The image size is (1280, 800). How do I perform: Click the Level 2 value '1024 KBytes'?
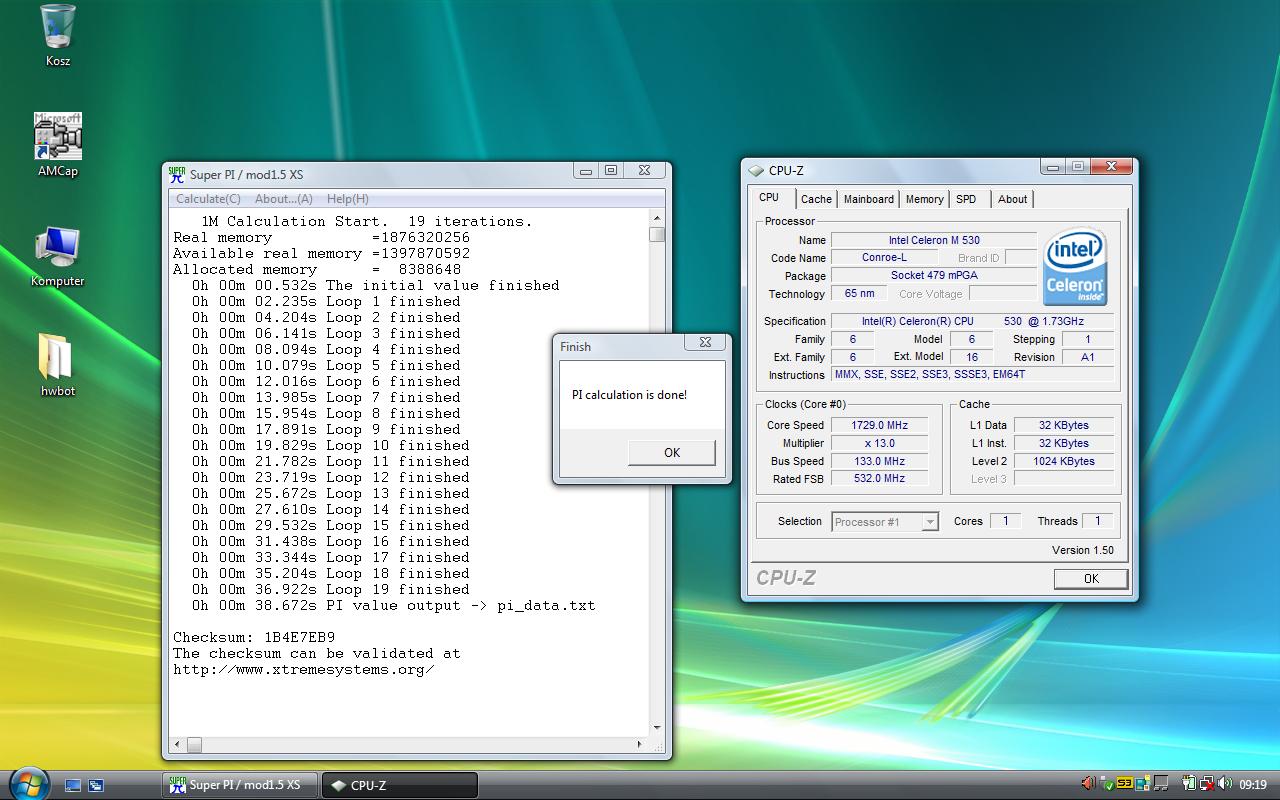coord(1064,461)
